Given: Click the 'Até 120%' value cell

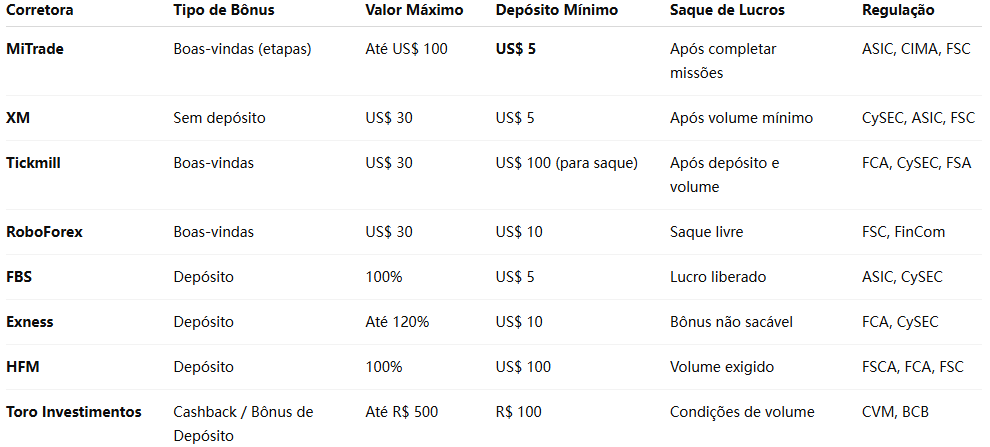Looking at the screenshot, I should pyautogui.click(x=397, y=322).
